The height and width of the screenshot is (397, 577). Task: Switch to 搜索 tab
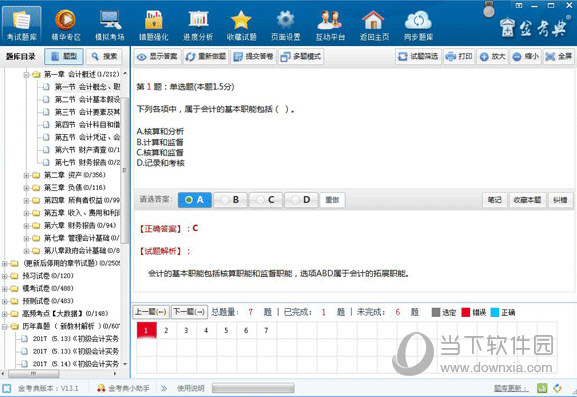pos(105,56)
